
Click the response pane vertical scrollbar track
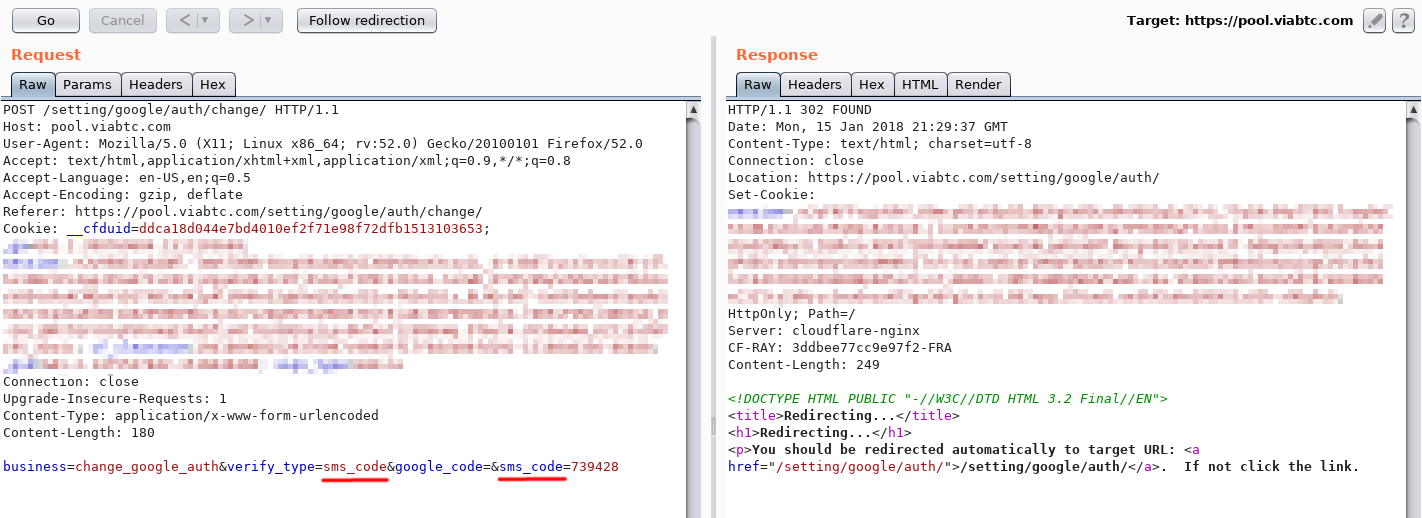point(1414,316)
